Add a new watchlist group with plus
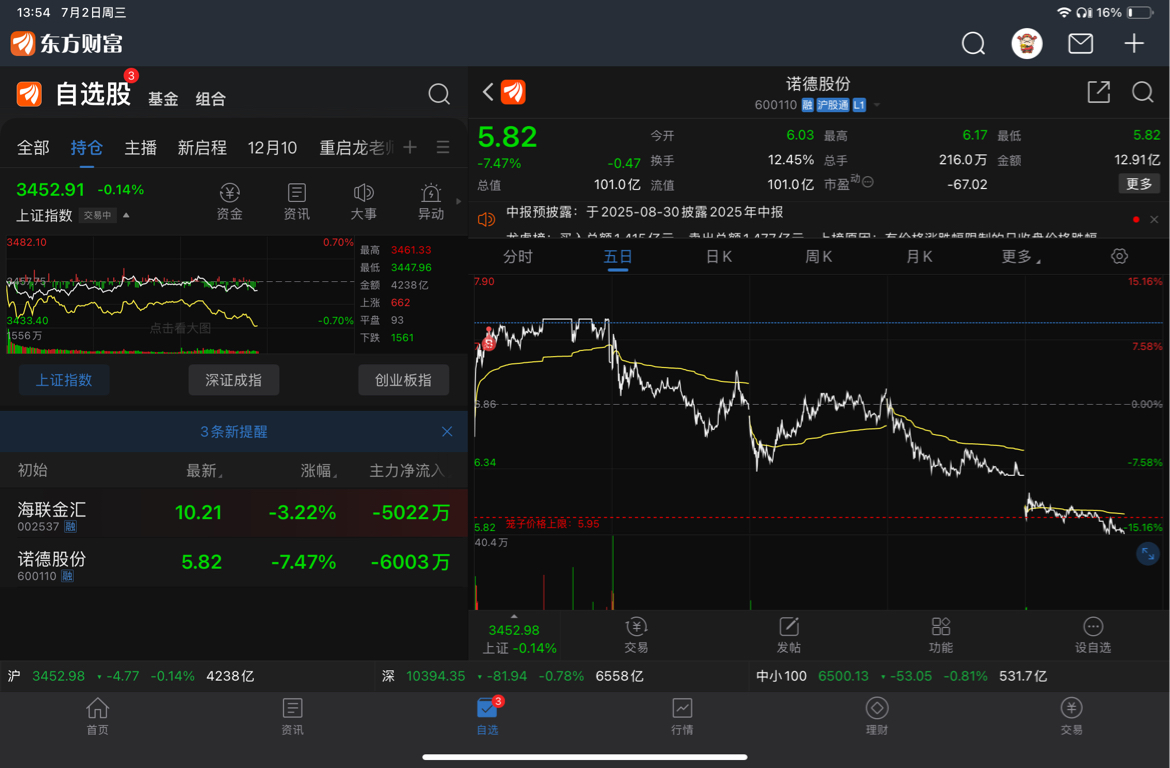The image size is (1170, 768). (x=410, y=147)
